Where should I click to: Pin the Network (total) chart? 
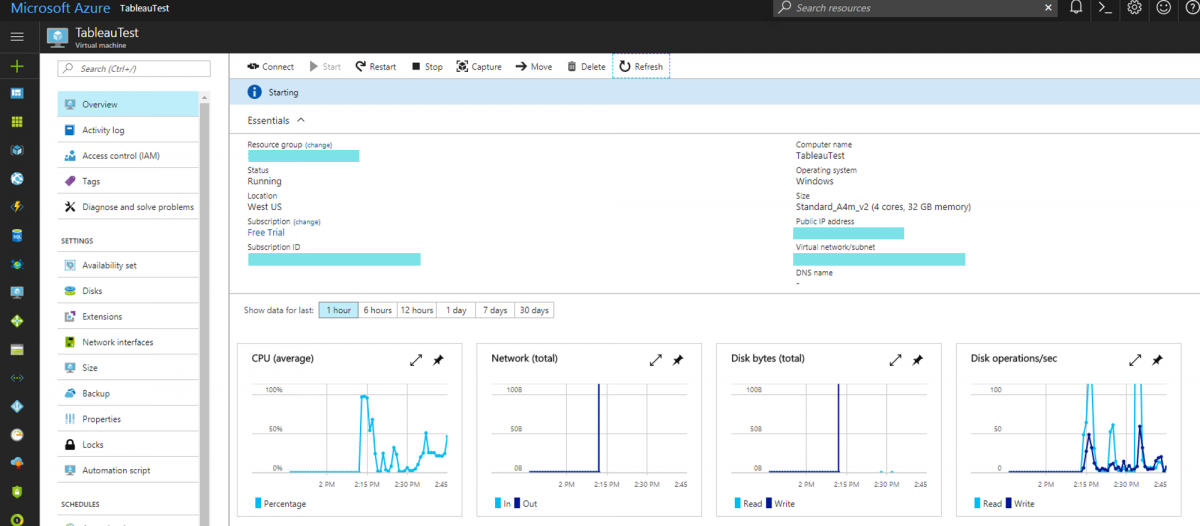[x=678, y=360]
